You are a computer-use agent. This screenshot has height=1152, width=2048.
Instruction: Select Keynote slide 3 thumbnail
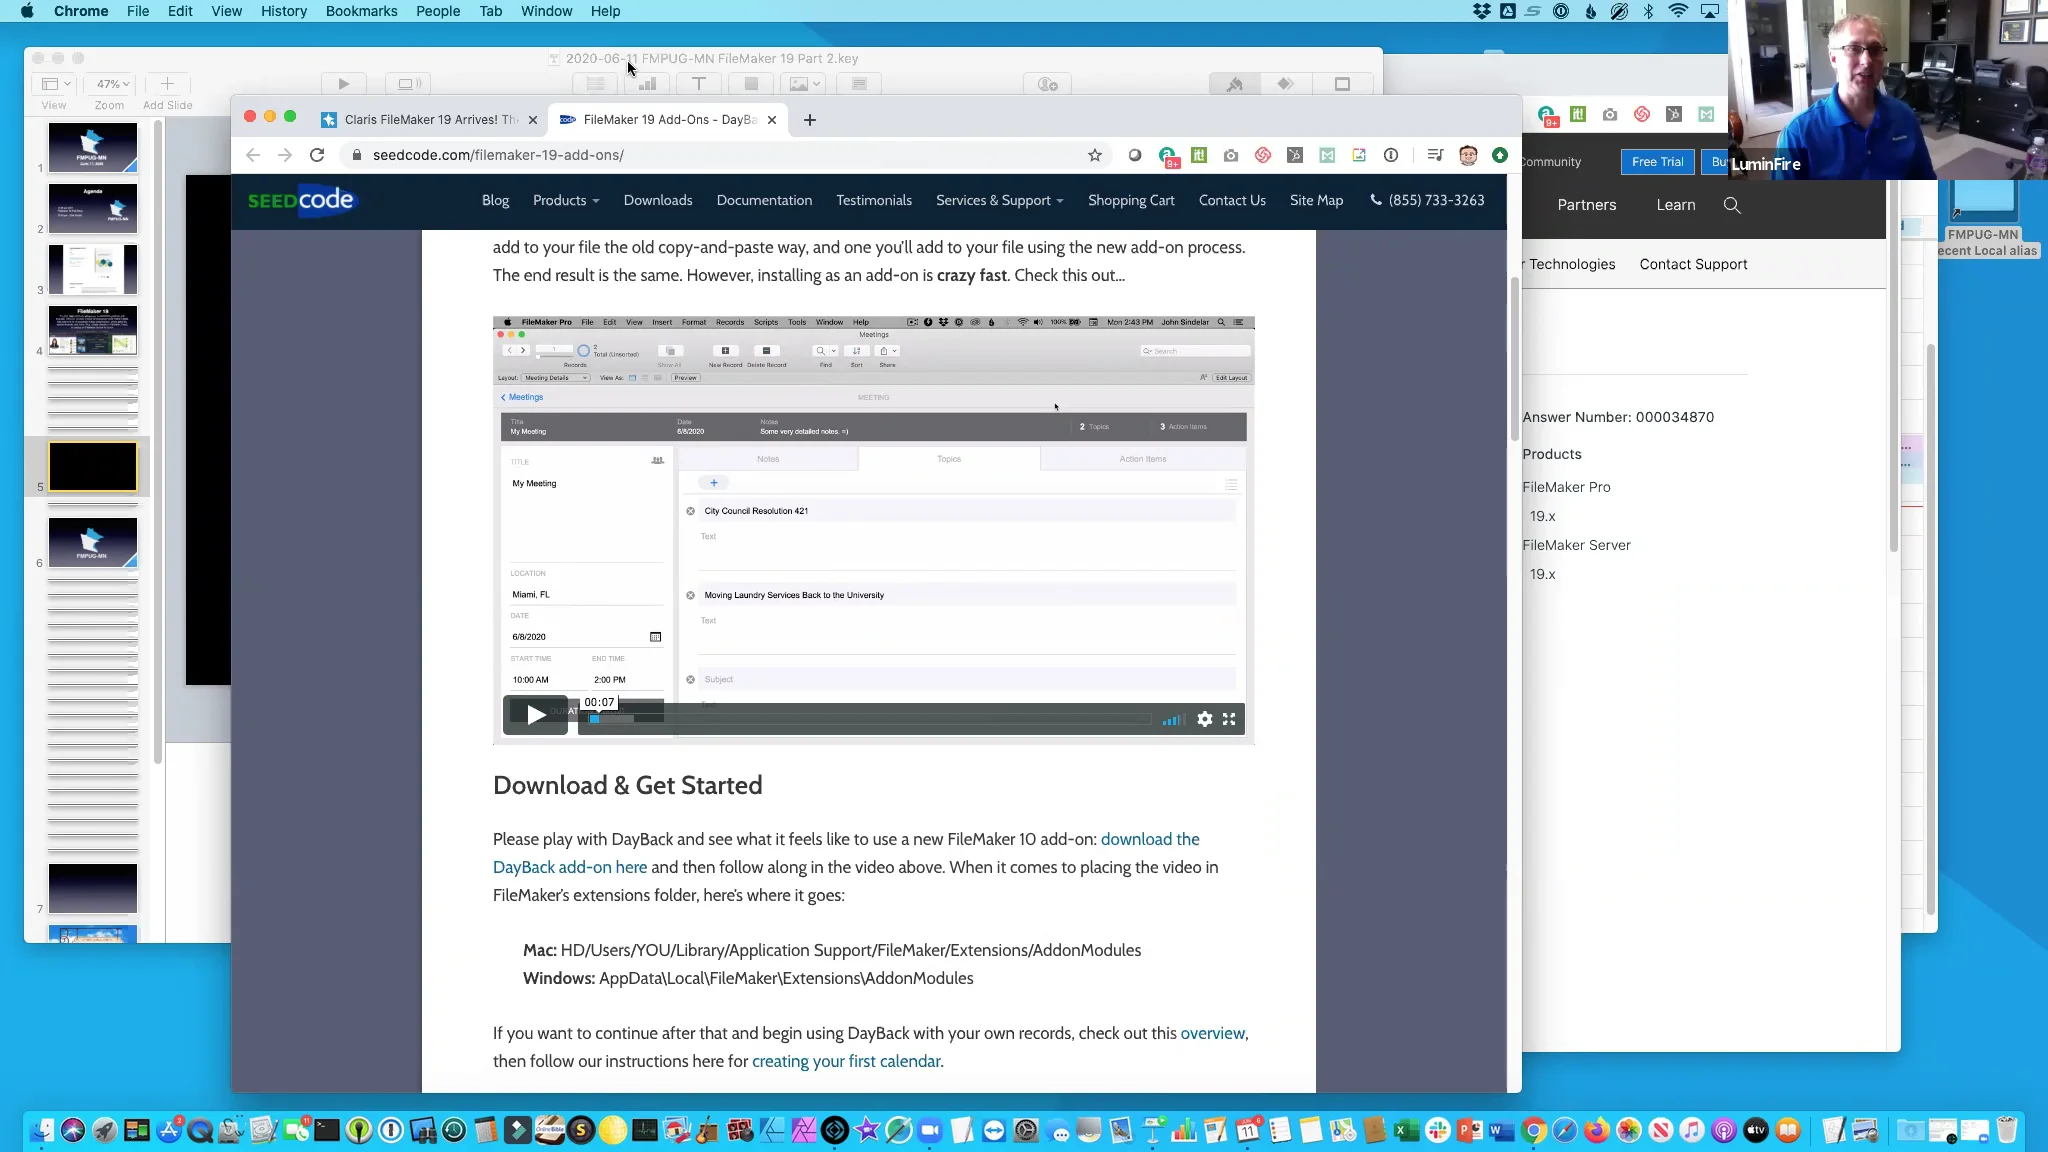(x=93, y=270)
